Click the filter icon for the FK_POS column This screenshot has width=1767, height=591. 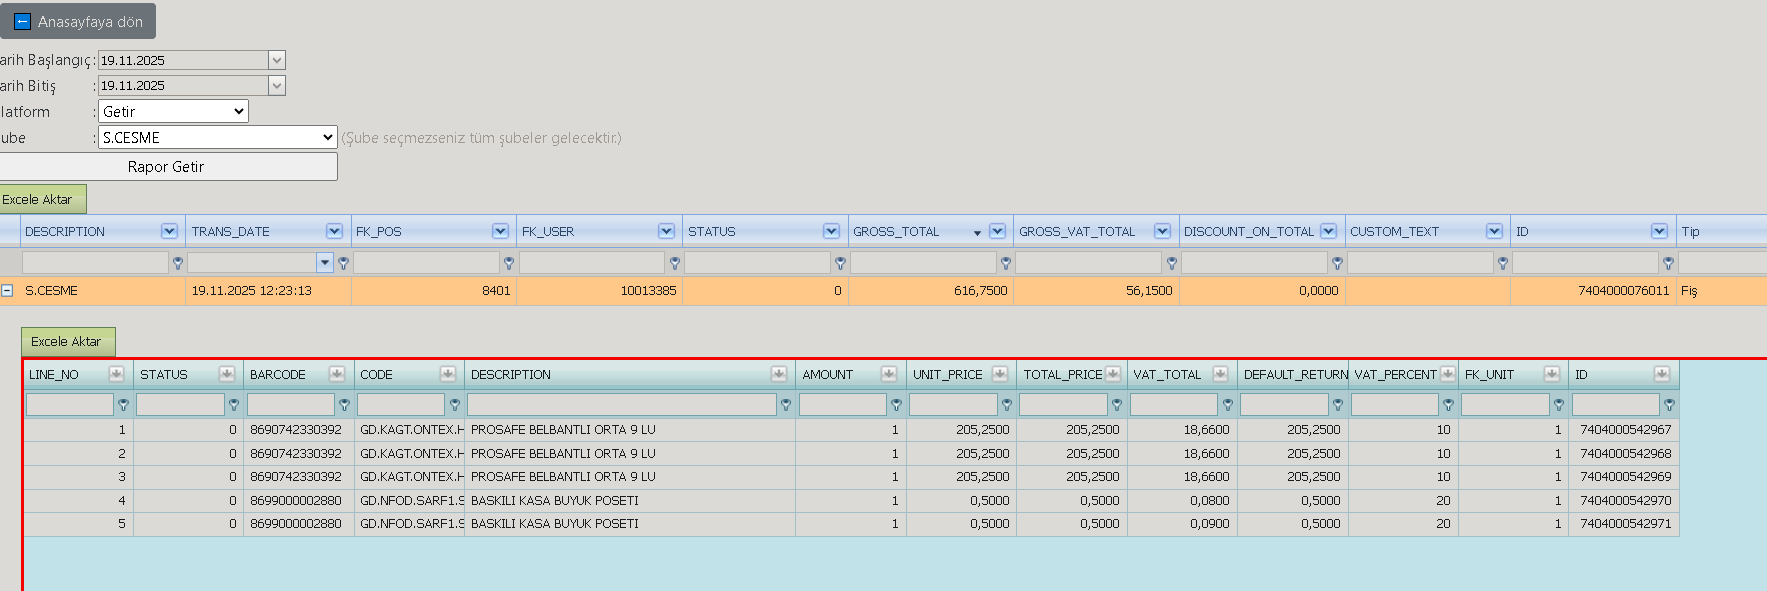(509, 263)
